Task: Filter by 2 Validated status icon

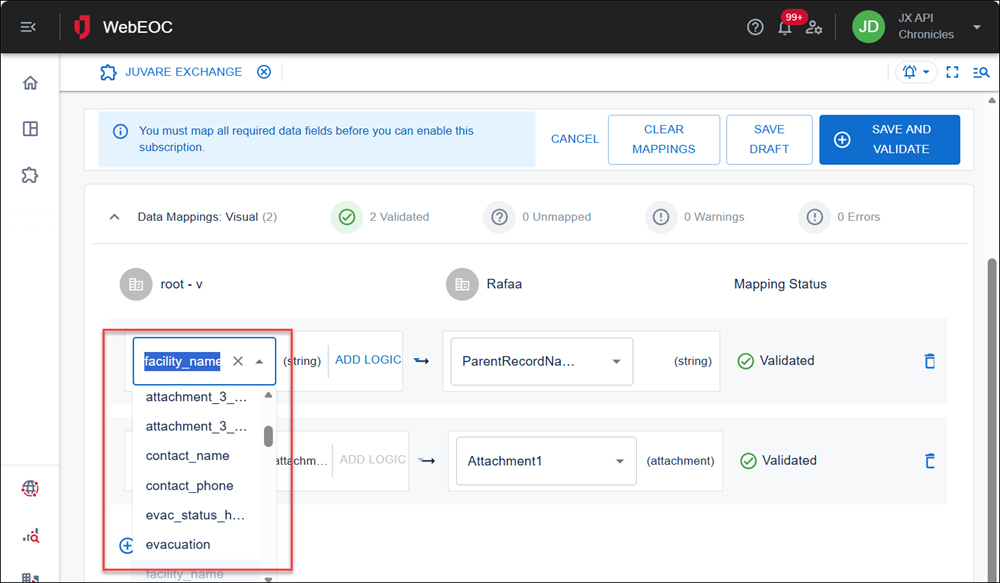Action: pos(346,217)
